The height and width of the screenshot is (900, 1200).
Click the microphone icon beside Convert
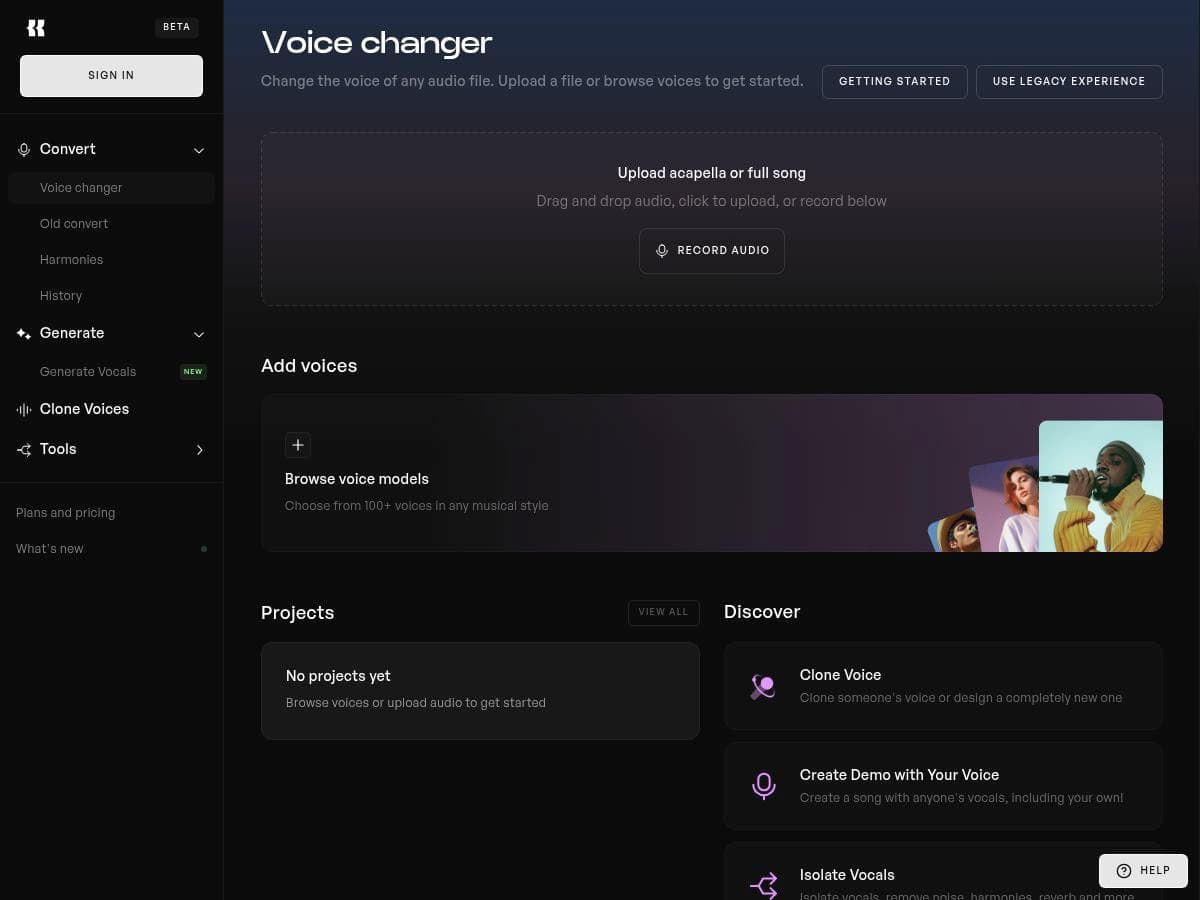click(24, 150)
